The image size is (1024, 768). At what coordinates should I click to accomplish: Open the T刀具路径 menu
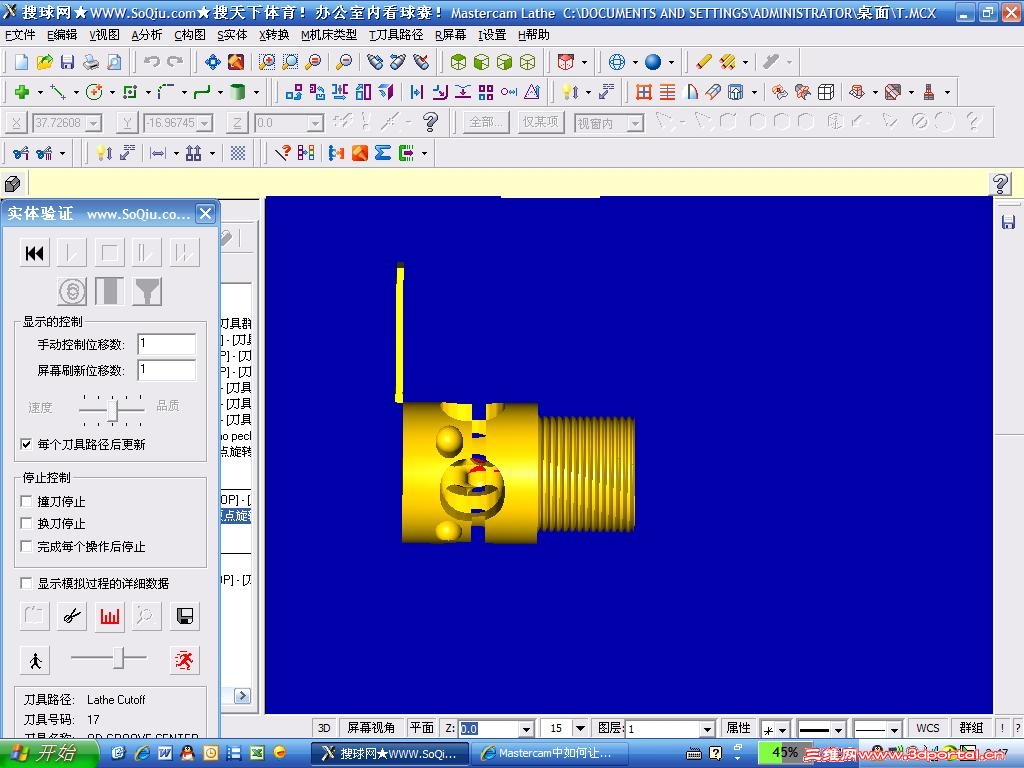pos(396,35)
